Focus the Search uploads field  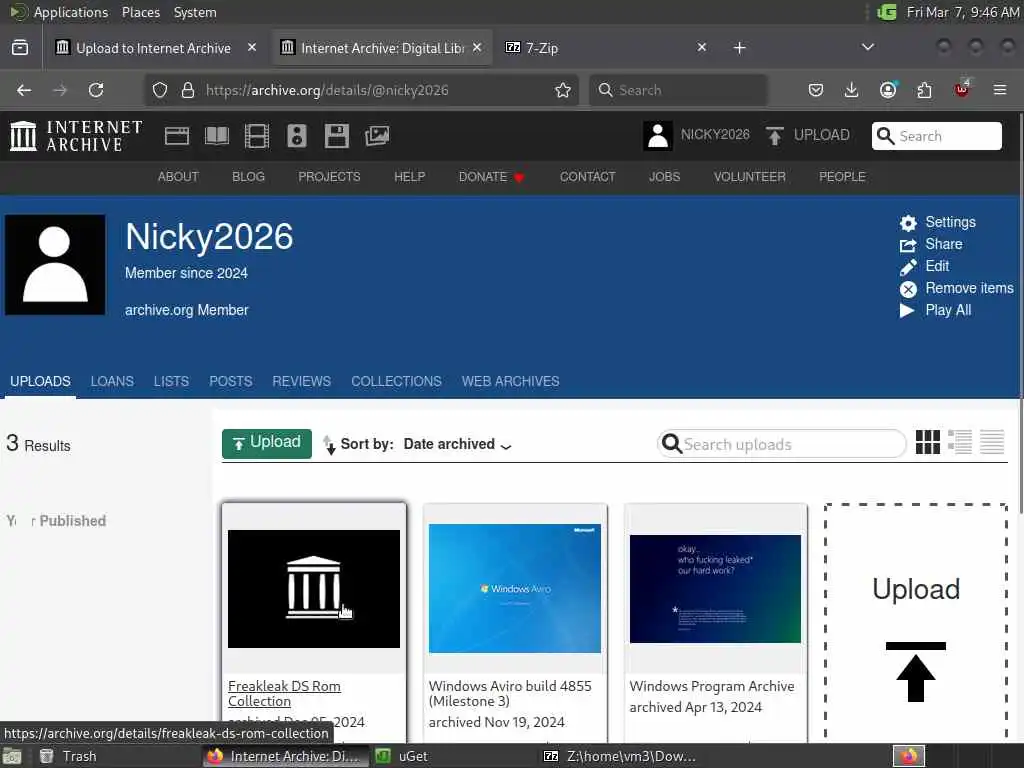coord(782,444)
